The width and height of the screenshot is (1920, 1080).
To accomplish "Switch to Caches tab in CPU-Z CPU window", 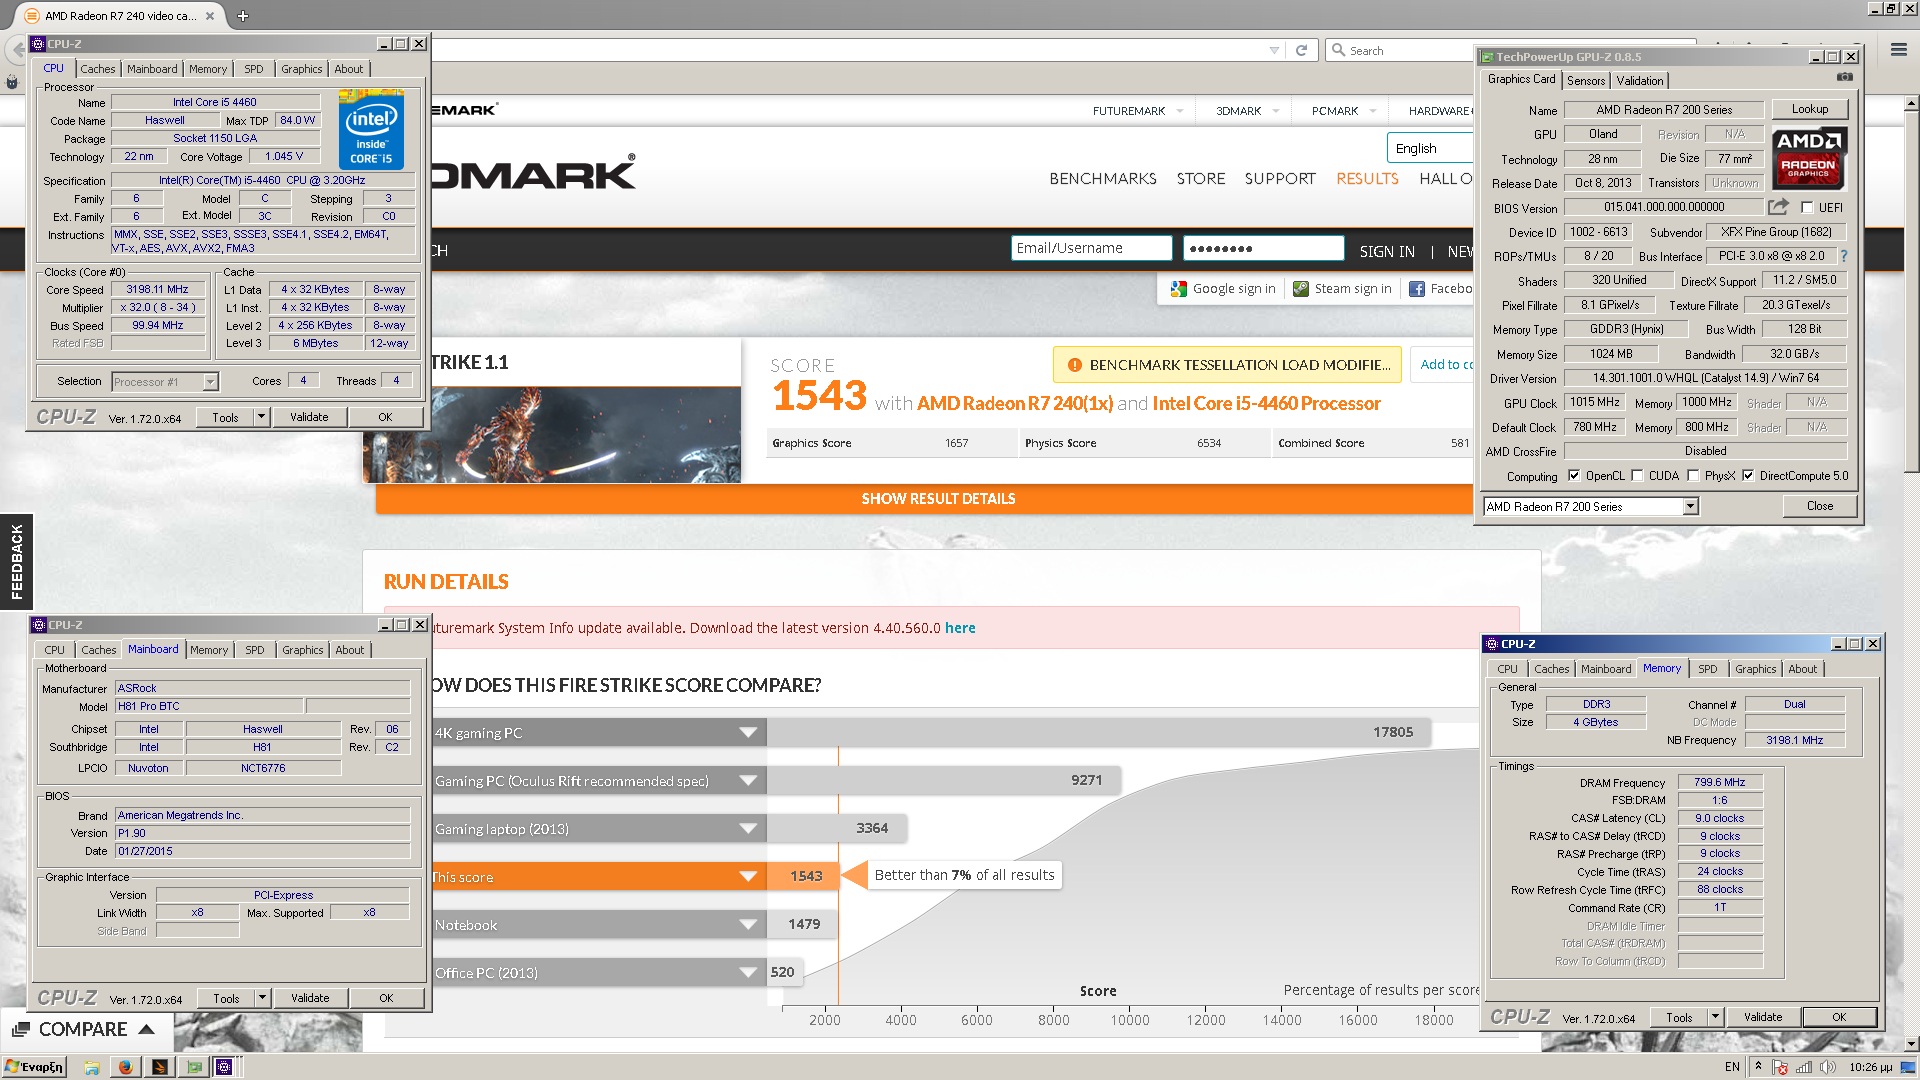I will point(98,69).
